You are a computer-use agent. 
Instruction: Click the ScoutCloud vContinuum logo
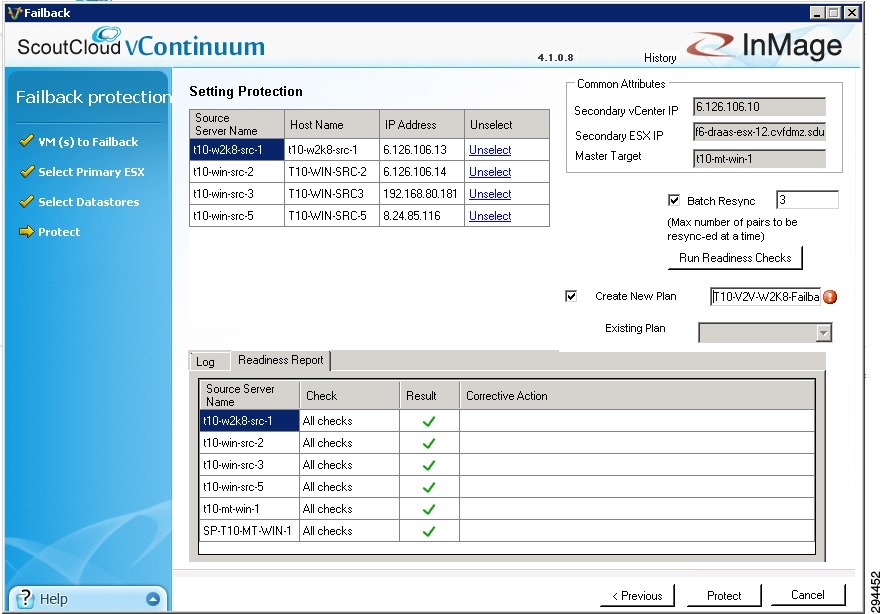(141, 43)
